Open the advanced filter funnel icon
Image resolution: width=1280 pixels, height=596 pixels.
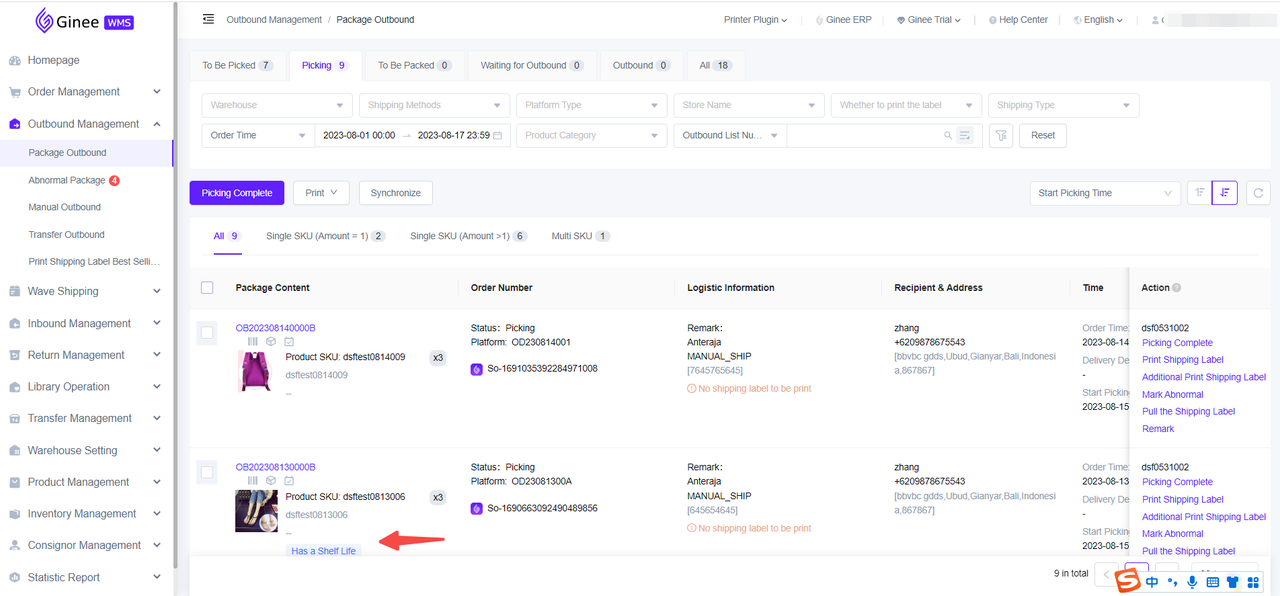[x=1000, y=135]
